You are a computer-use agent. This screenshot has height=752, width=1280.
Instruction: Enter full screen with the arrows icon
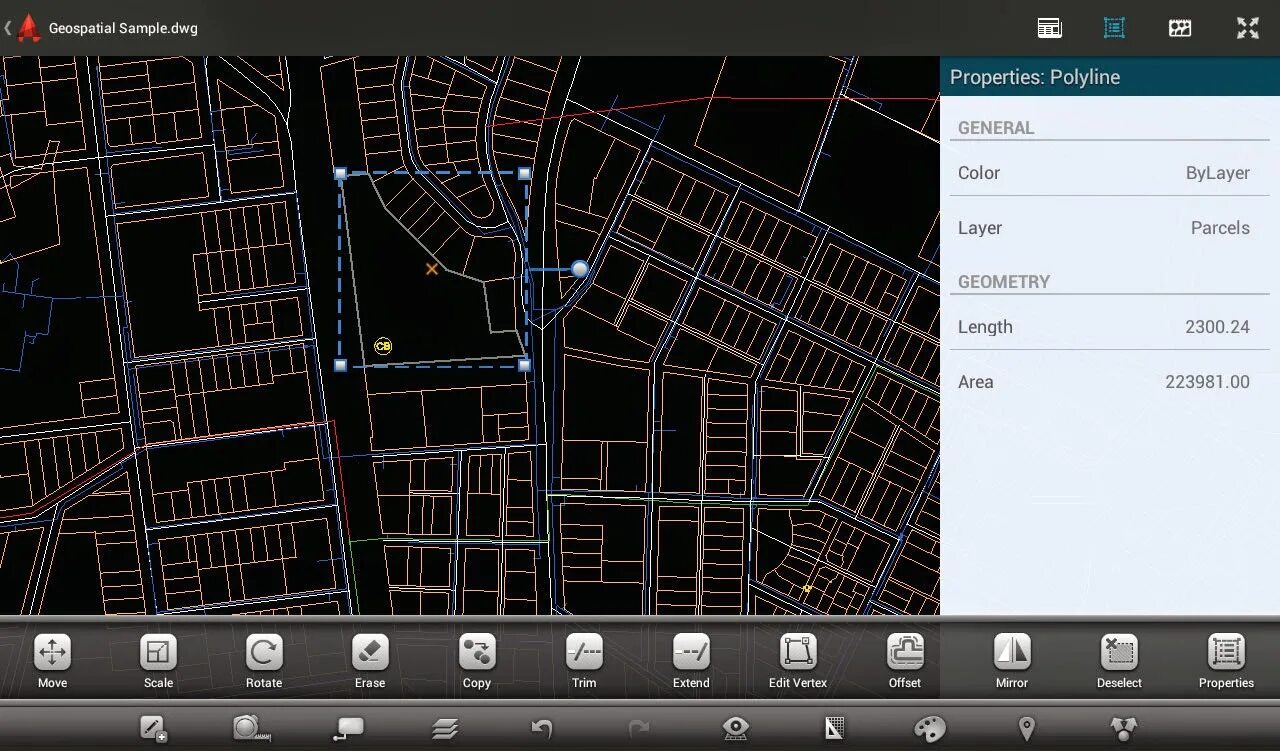tap(1247, 28)
